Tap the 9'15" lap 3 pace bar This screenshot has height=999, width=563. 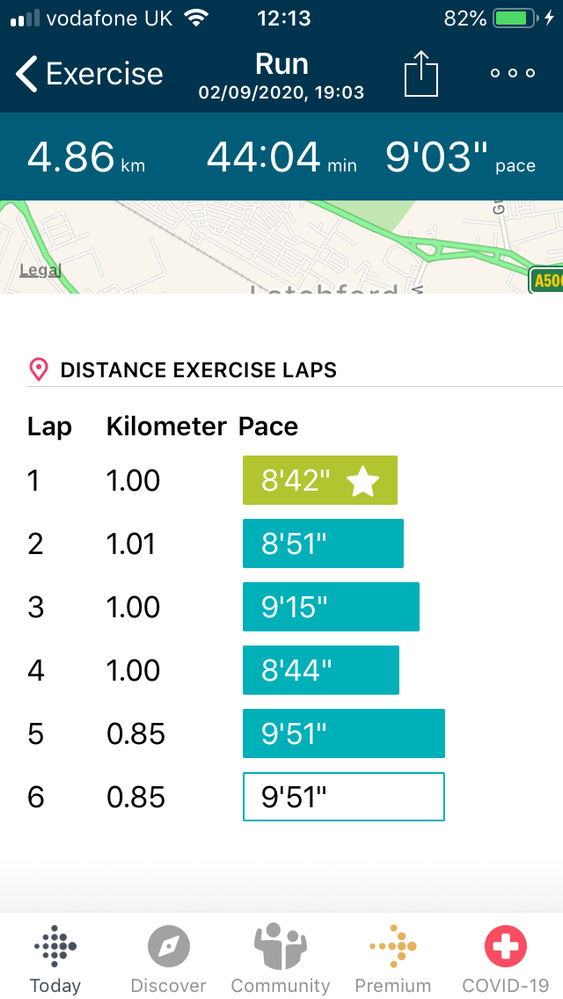[331, 607]
